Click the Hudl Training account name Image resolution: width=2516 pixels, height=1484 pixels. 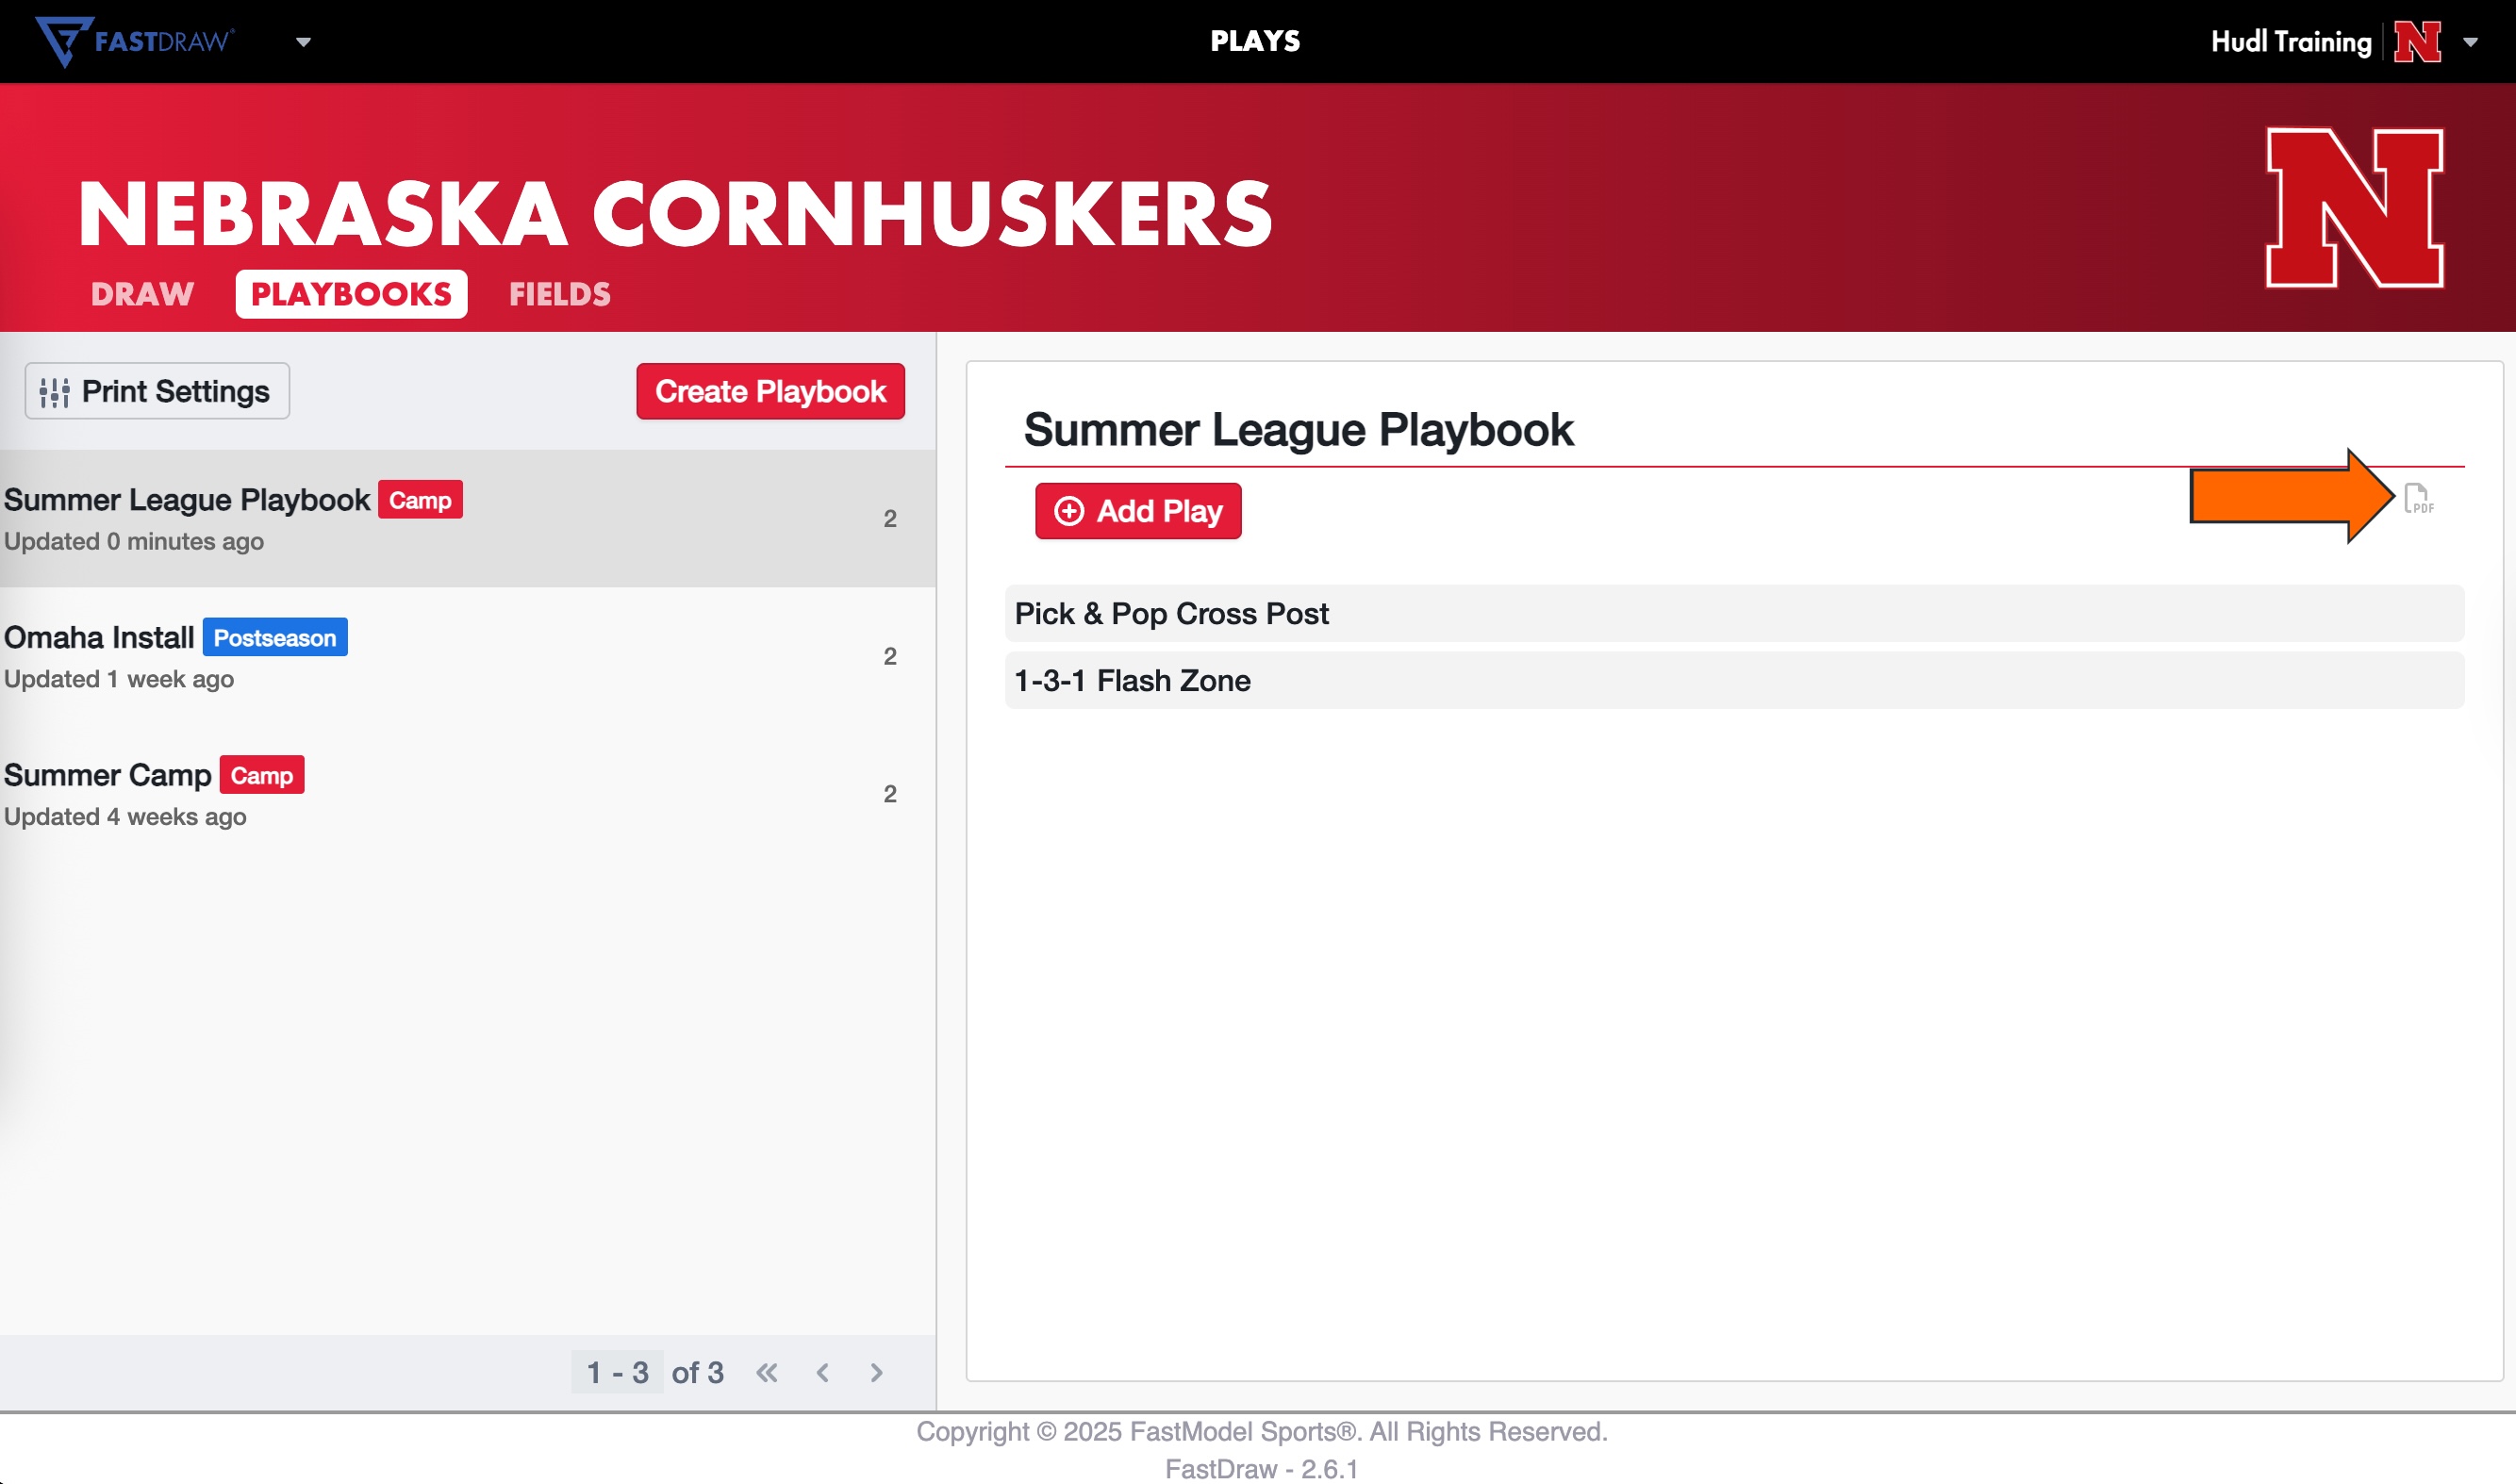tap(2290, 41)
